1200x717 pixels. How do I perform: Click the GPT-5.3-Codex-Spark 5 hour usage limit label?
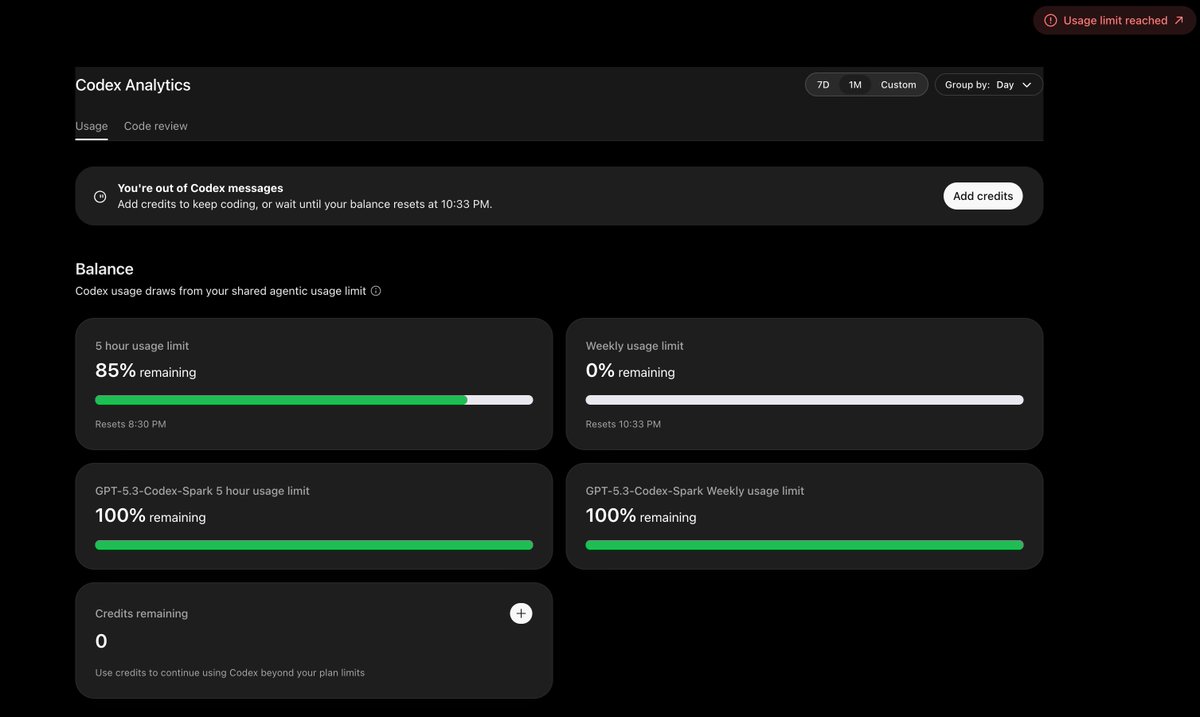tap(202, 491)
